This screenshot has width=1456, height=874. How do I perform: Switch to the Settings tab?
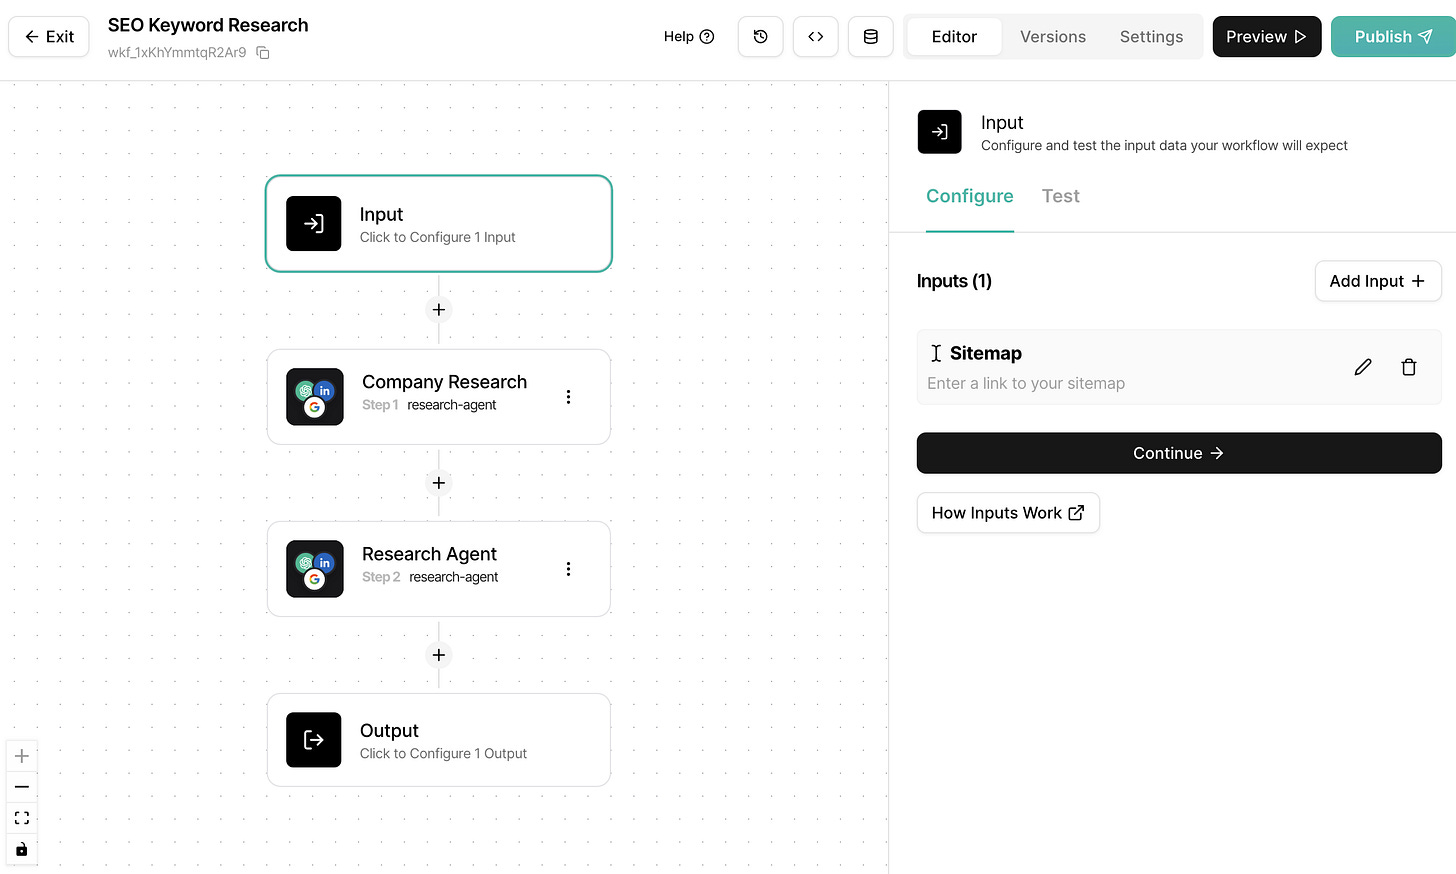click(1151, 36)
